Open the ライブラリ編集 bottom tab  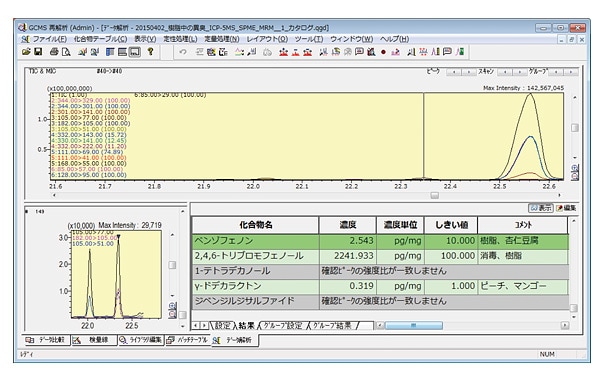141,340
